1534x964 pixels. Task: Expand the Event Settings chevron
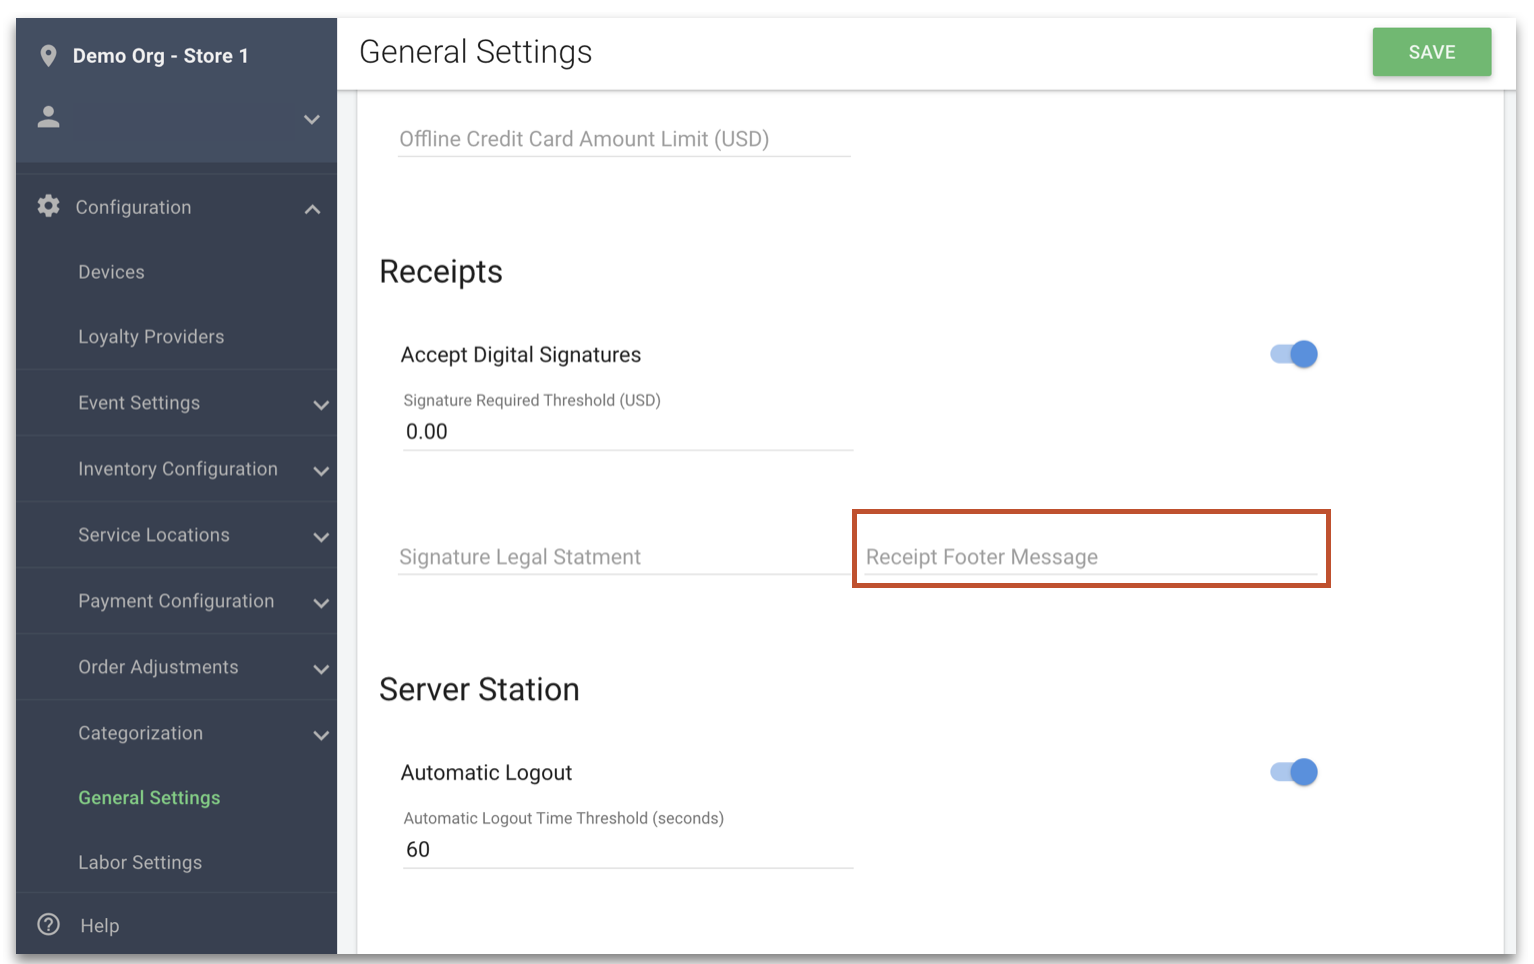321,405
